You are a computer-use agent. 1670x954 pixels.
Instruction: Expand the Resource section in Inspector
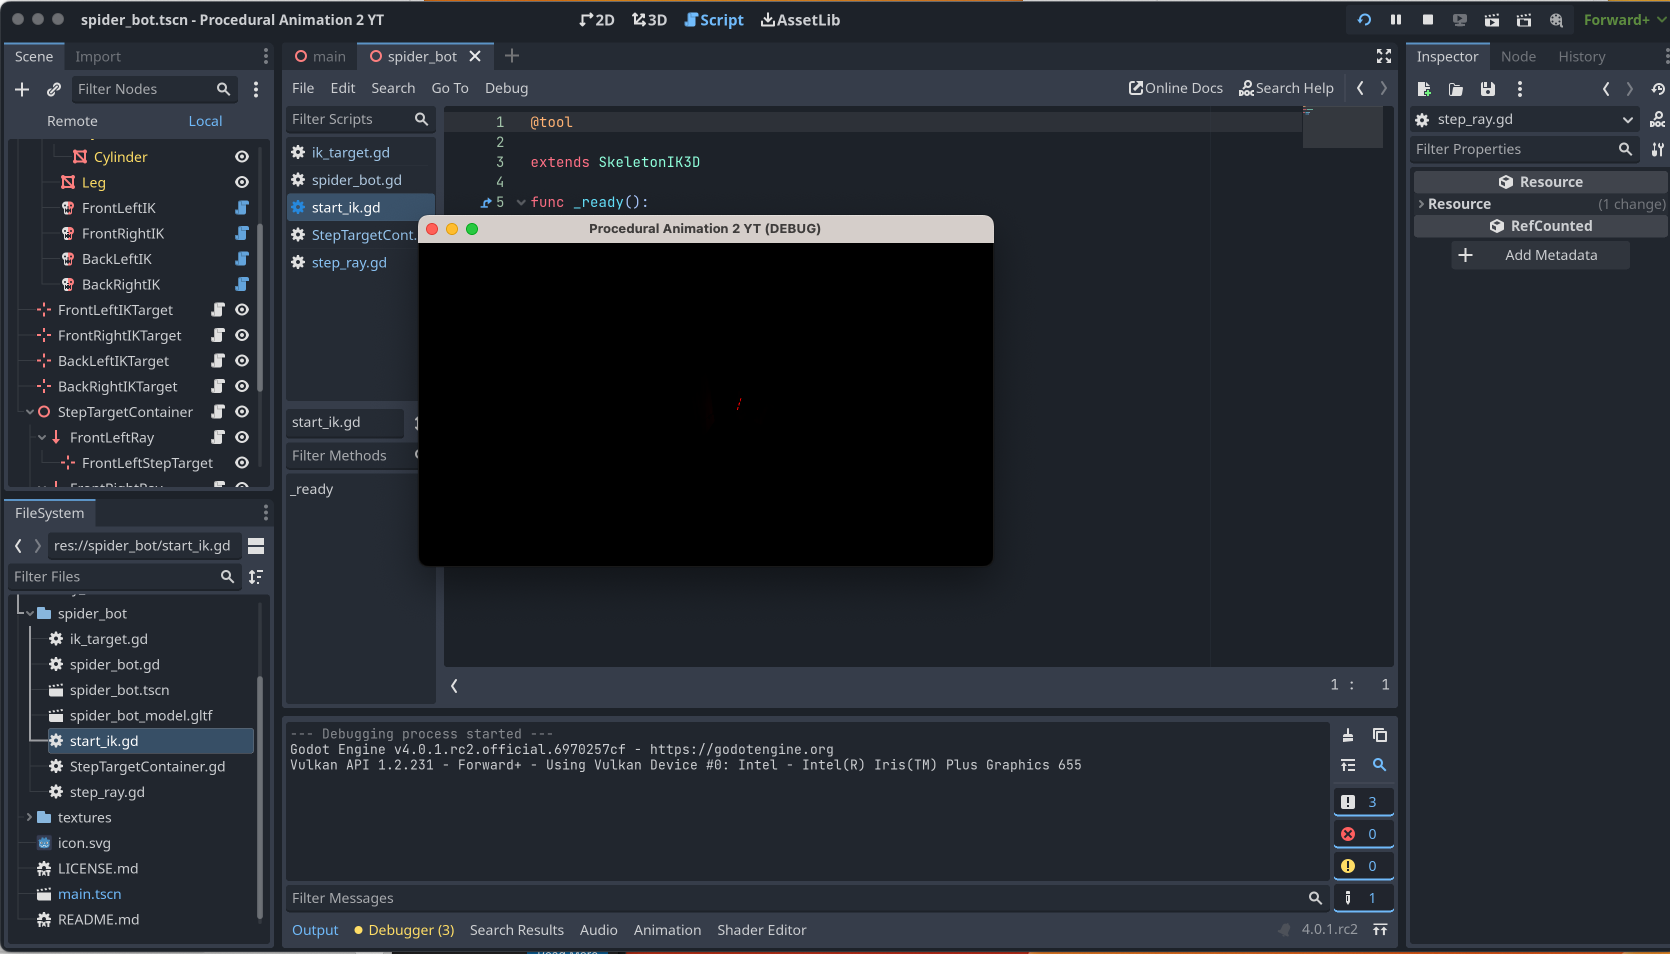click(1421, 203)
